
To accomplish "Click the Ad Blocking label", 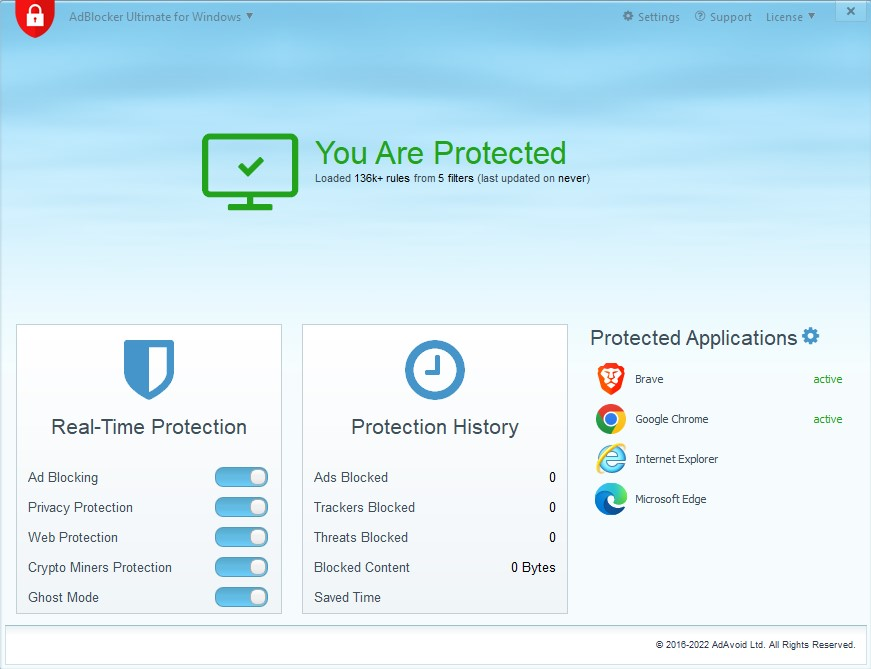I will (63, 477).
